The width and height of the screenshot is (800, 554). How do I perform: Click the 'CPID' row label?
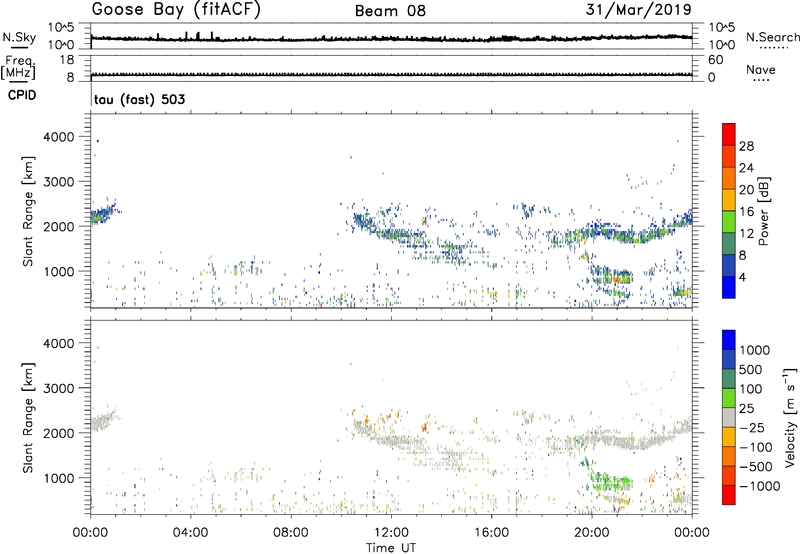22,95
